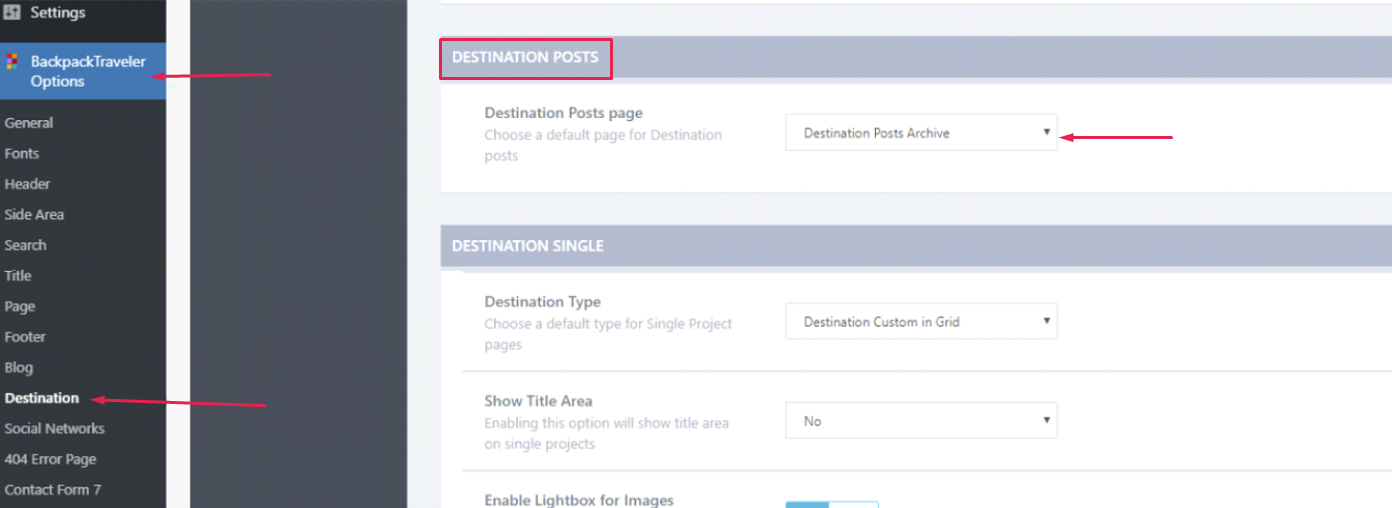Click the Destination Posts section header
Image resolution: width=1392 pixels, height=508 pixels.
pyautogui.click(x=525, y=58)
